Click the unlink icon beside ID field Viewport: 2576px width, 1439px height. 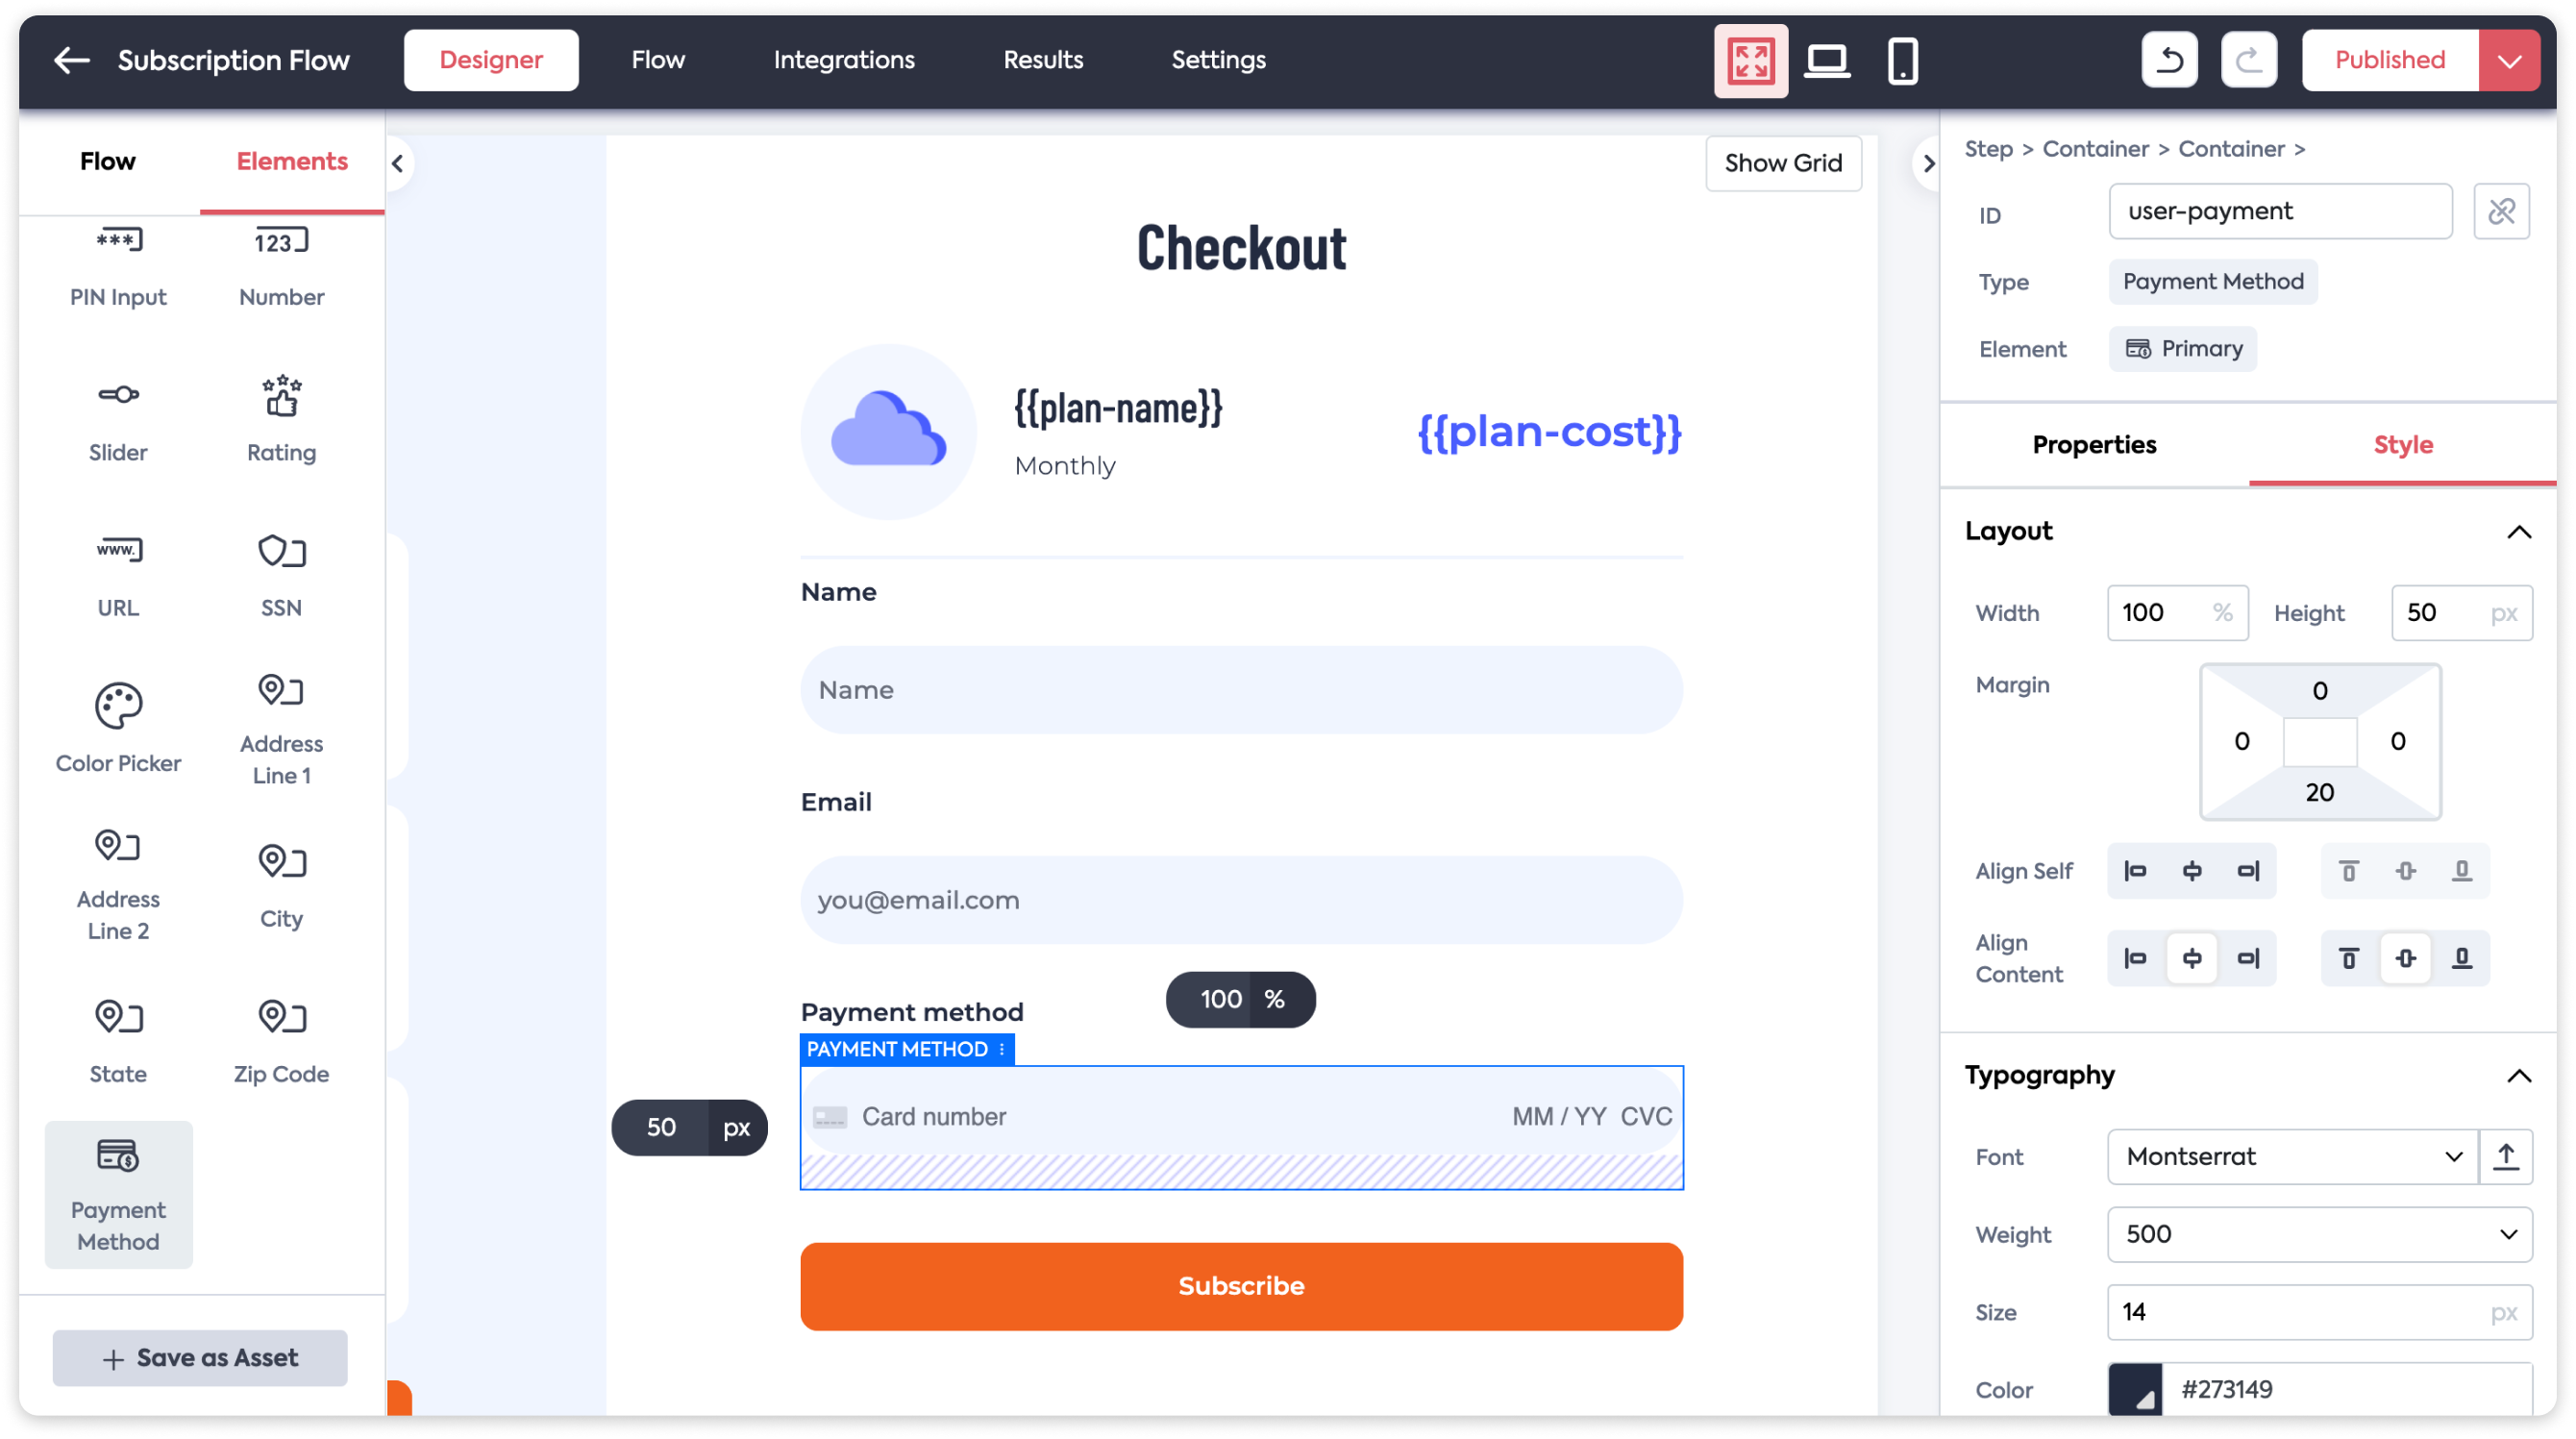[x=2501, y=211]
